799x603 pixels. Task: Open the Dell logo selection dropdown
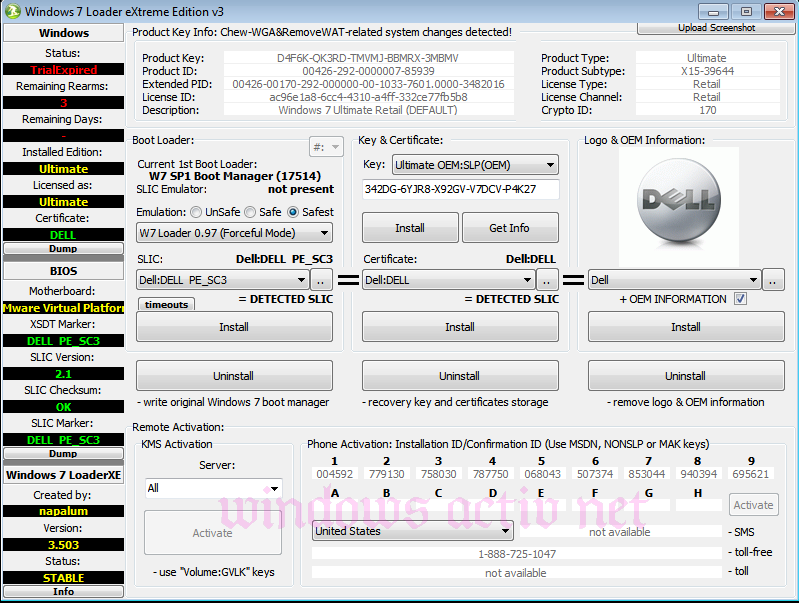pos(674,280)
